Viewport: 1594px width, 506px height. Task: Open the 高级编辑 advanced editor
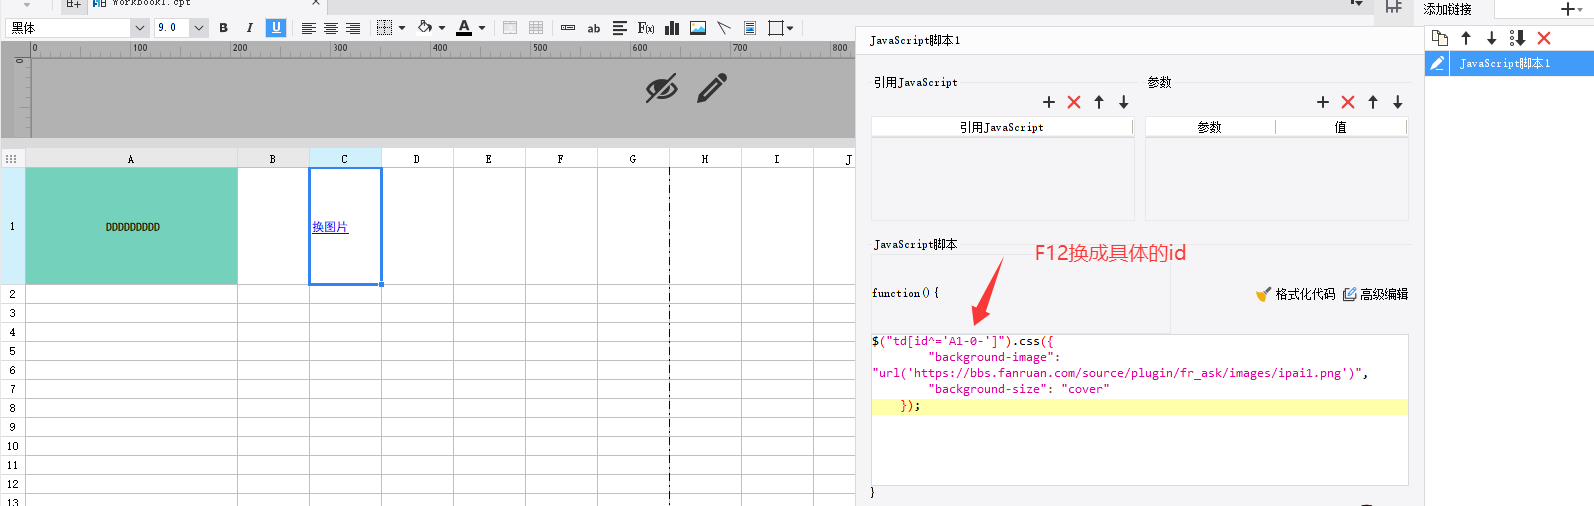[1375, 294]
